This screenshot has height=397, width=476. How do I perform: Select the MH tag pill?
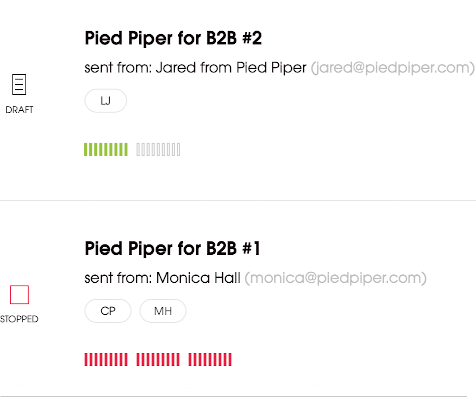click(163, 311)
